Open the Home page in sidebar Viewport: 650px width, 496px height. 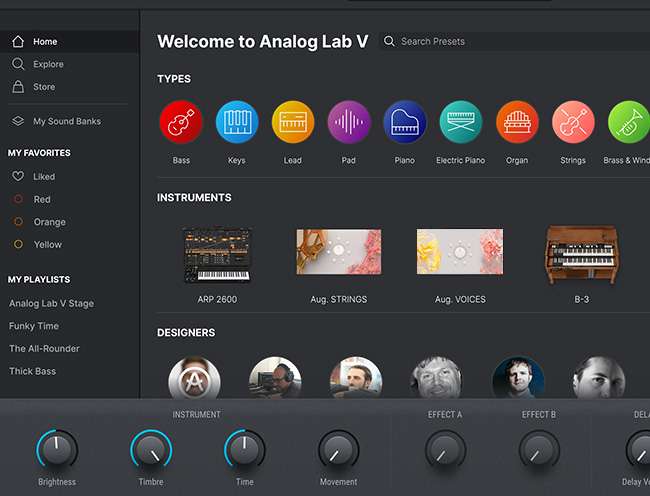click(69, 41)
